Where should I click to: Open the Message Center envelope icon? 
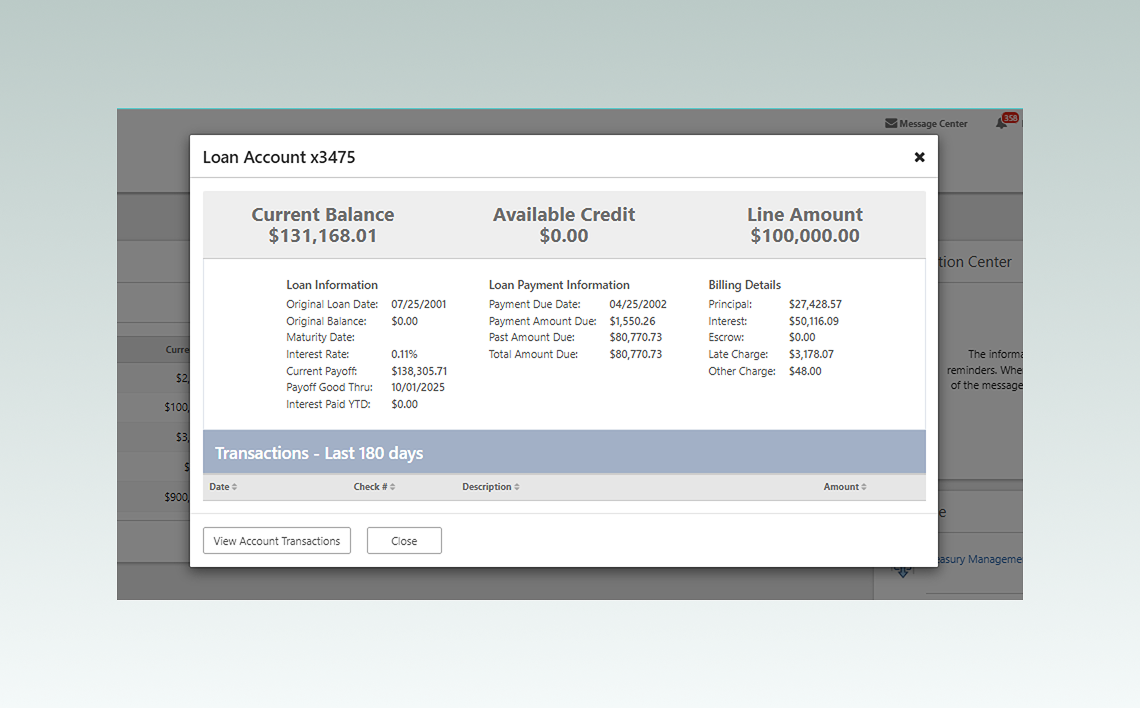tap(891, 123)
